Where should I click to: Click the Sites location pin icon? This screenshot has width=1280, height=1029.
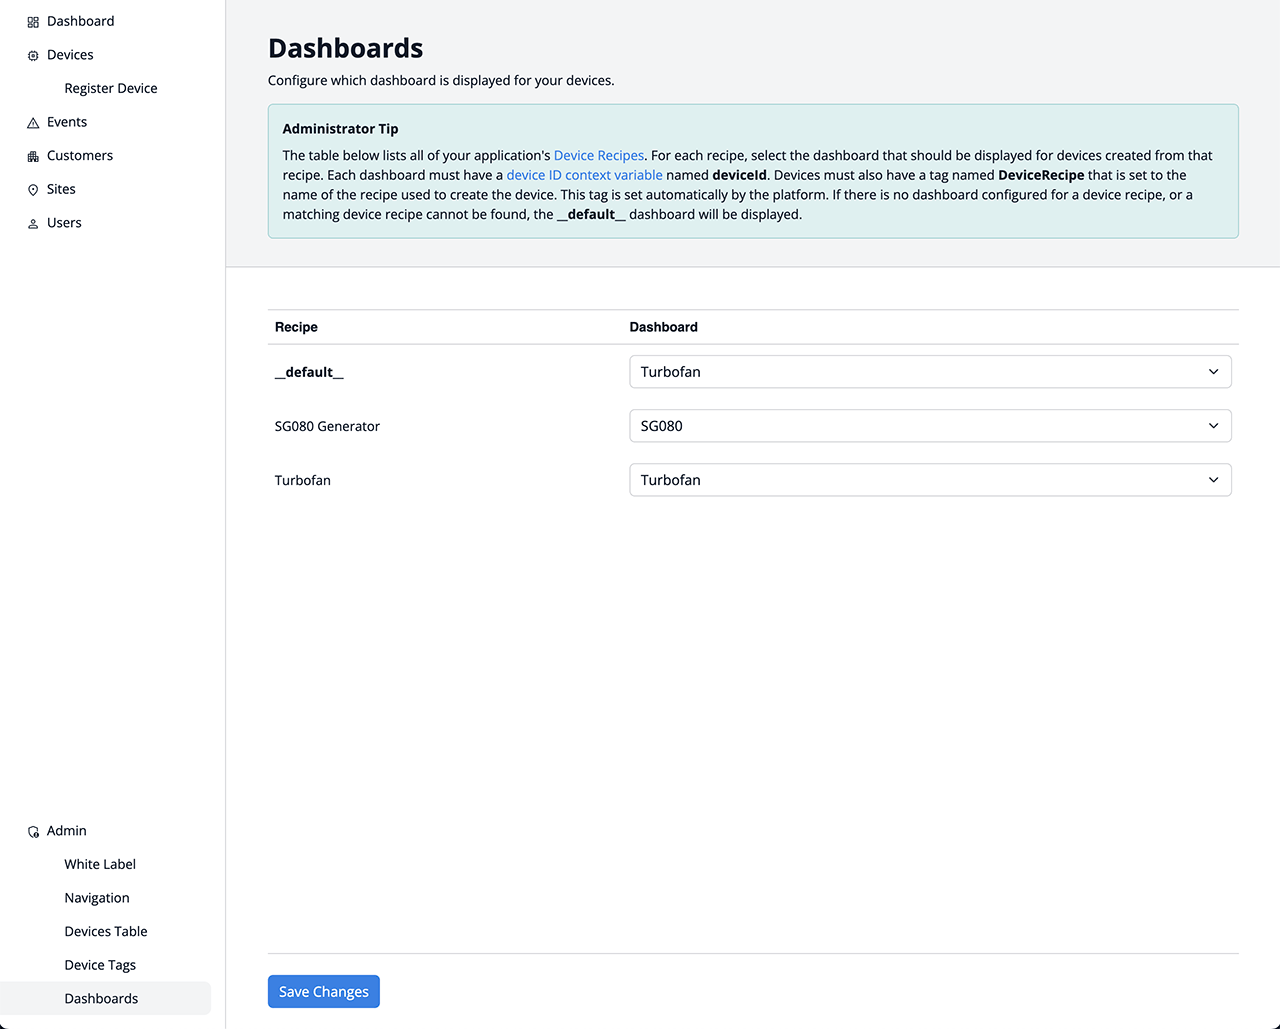click(33, 190)
